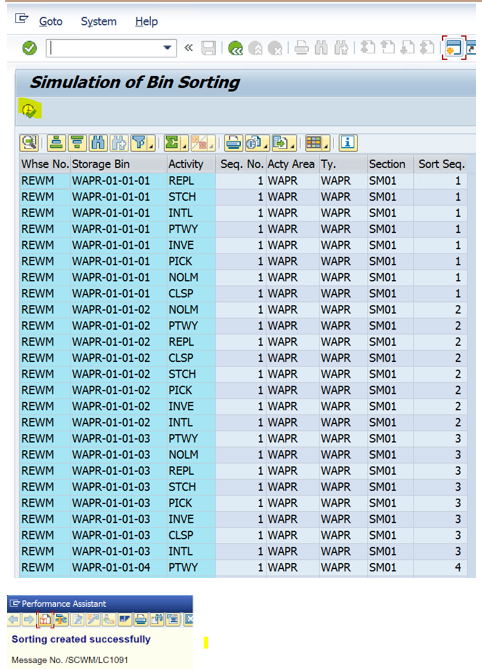Screen dimensions: 482x669
Task: Click the blue Information icon in ALV toolbar
Action: coord(348,143)
